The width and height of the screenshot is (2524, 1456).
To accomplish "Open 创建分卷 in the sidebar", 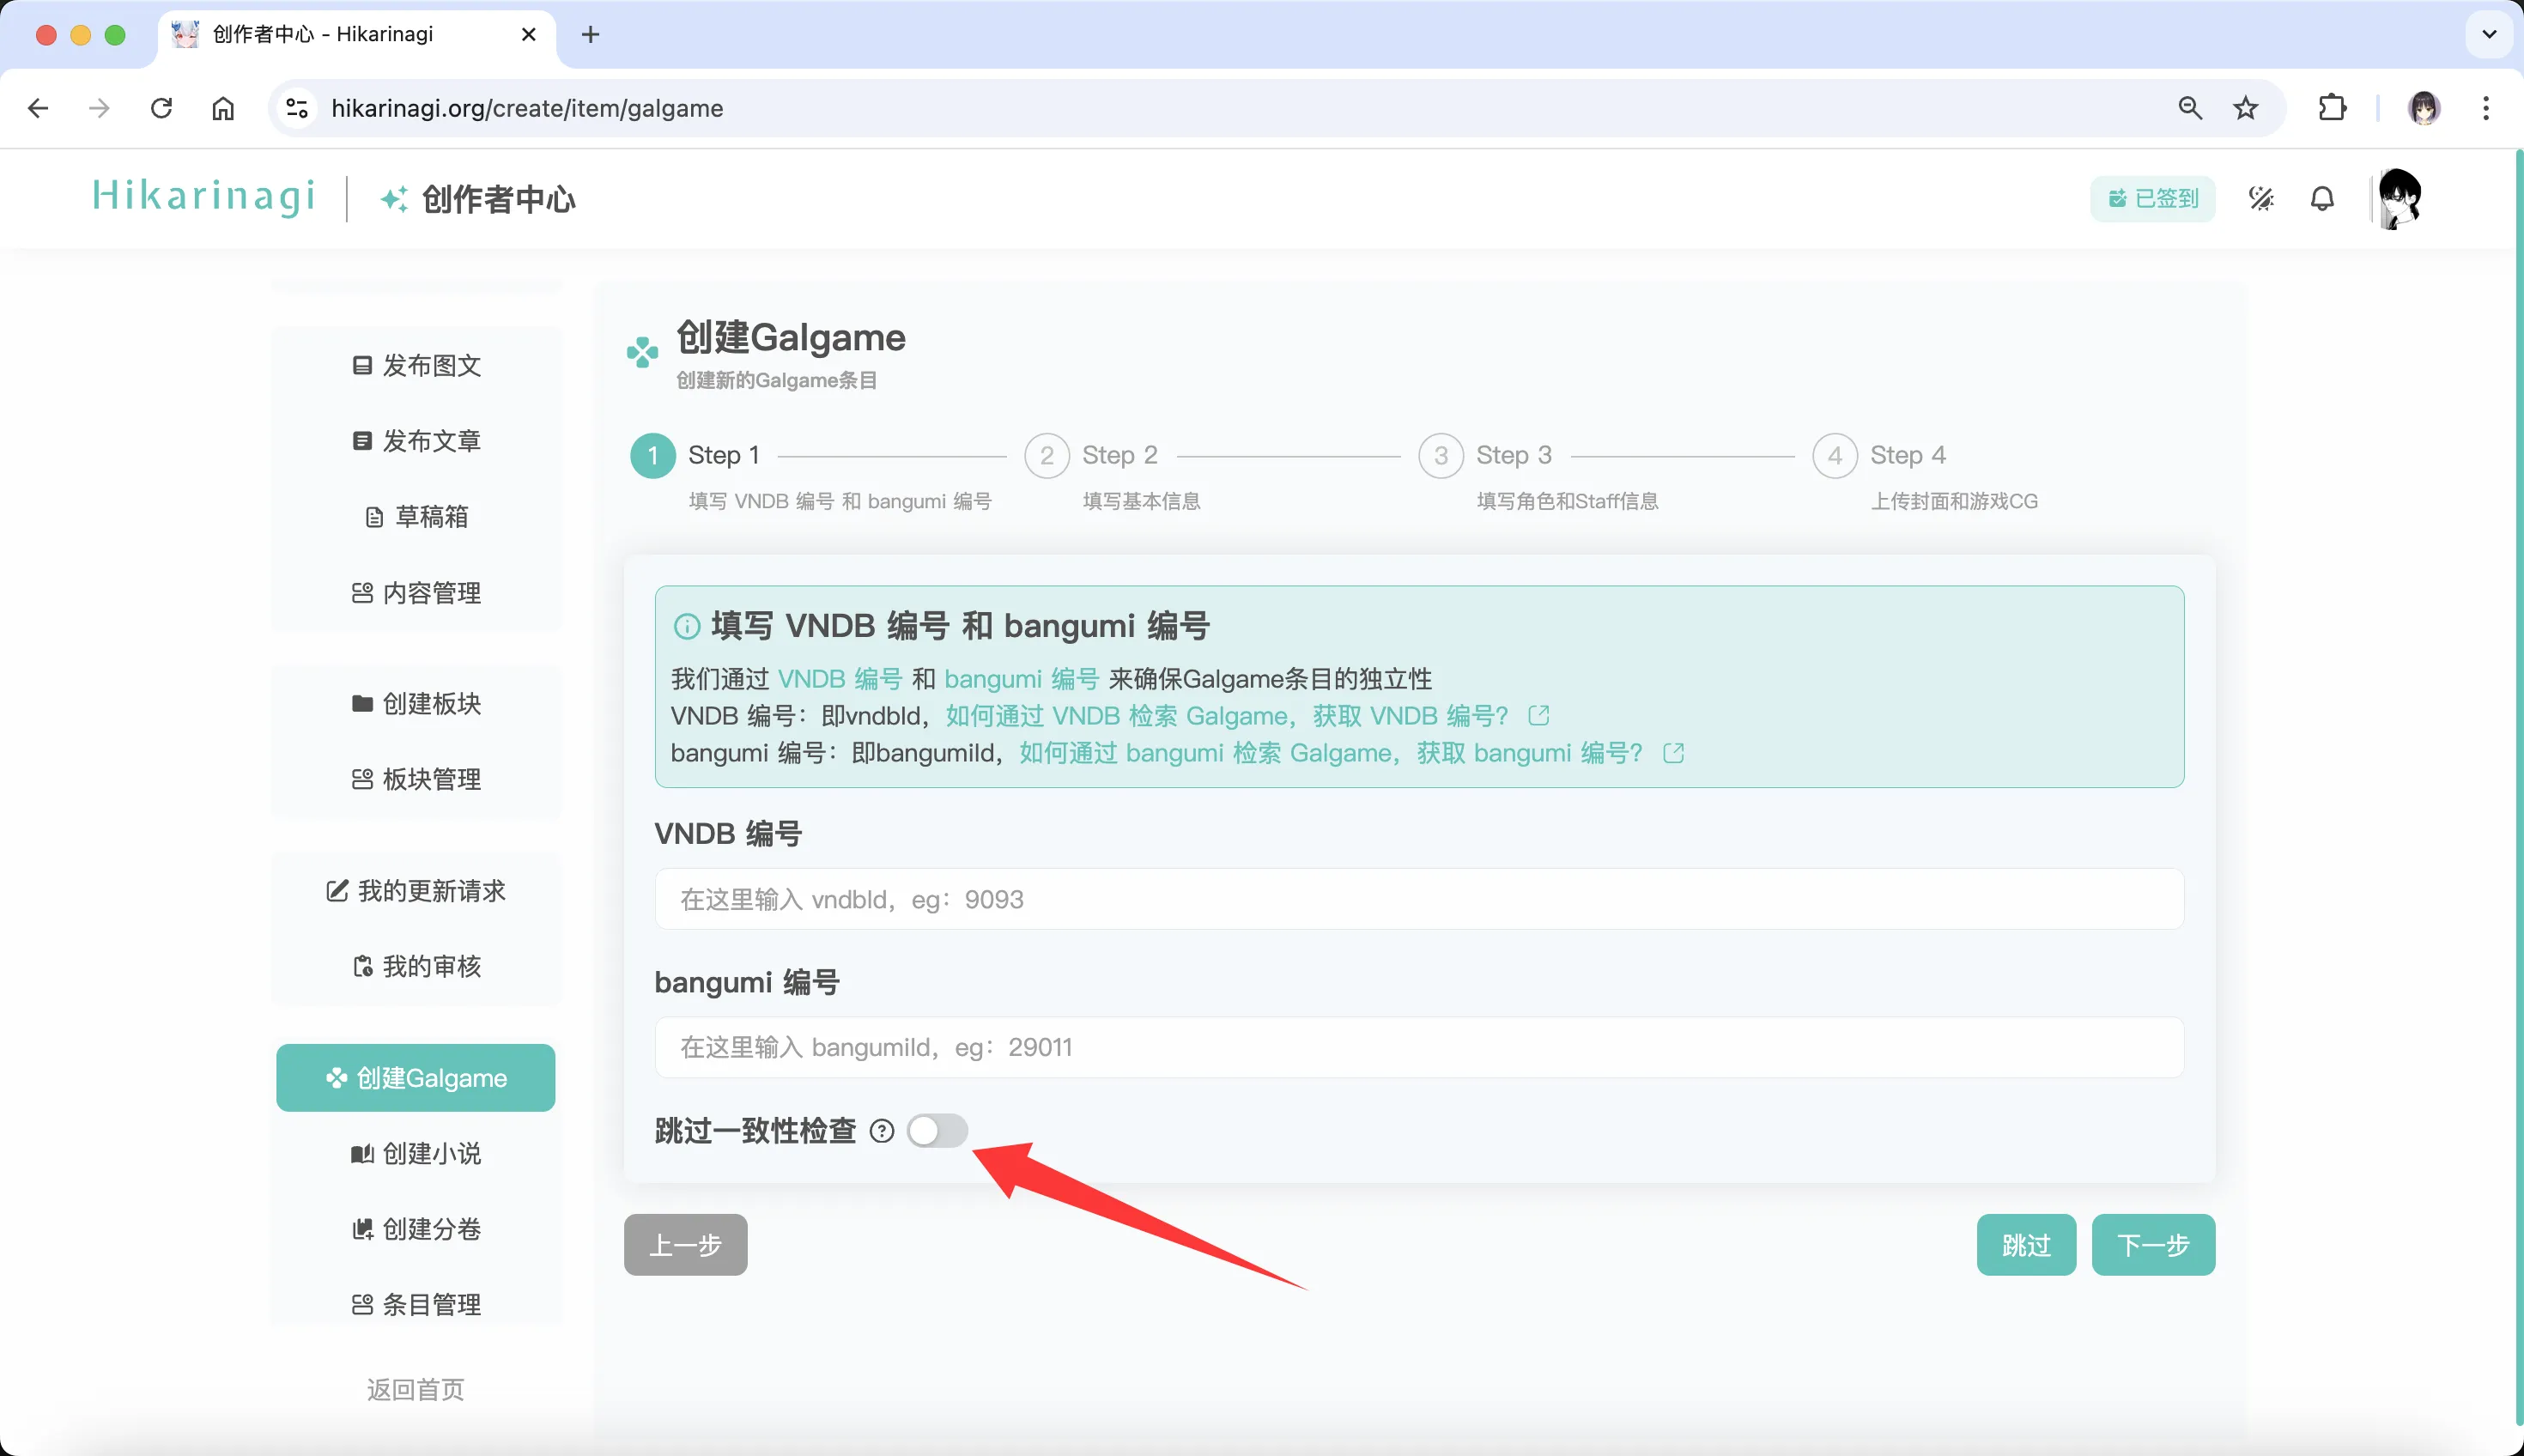I will (x=416, y=1228).
